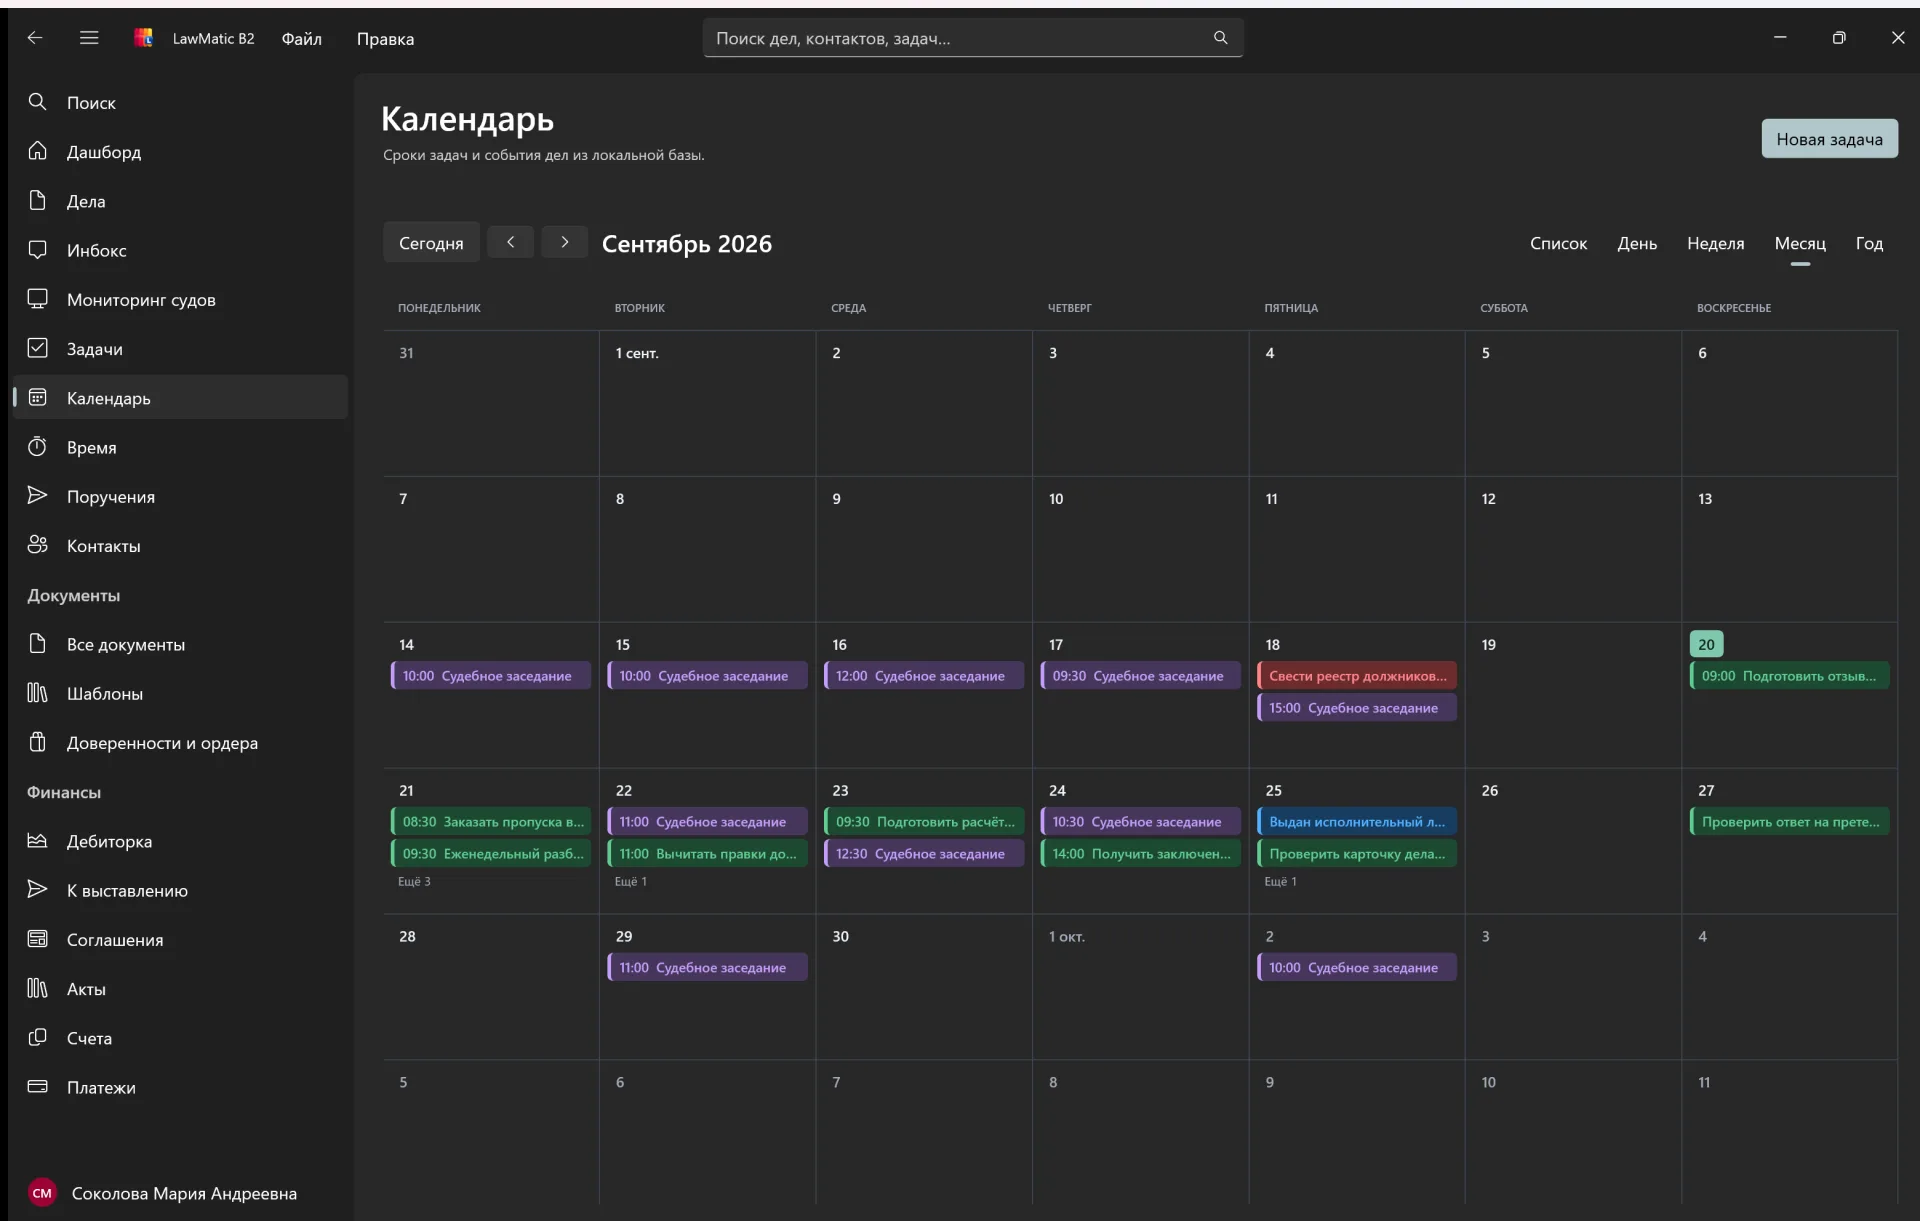Expand "Ещё 3" on September 21

pyautogui.click(x=414, y=881)
